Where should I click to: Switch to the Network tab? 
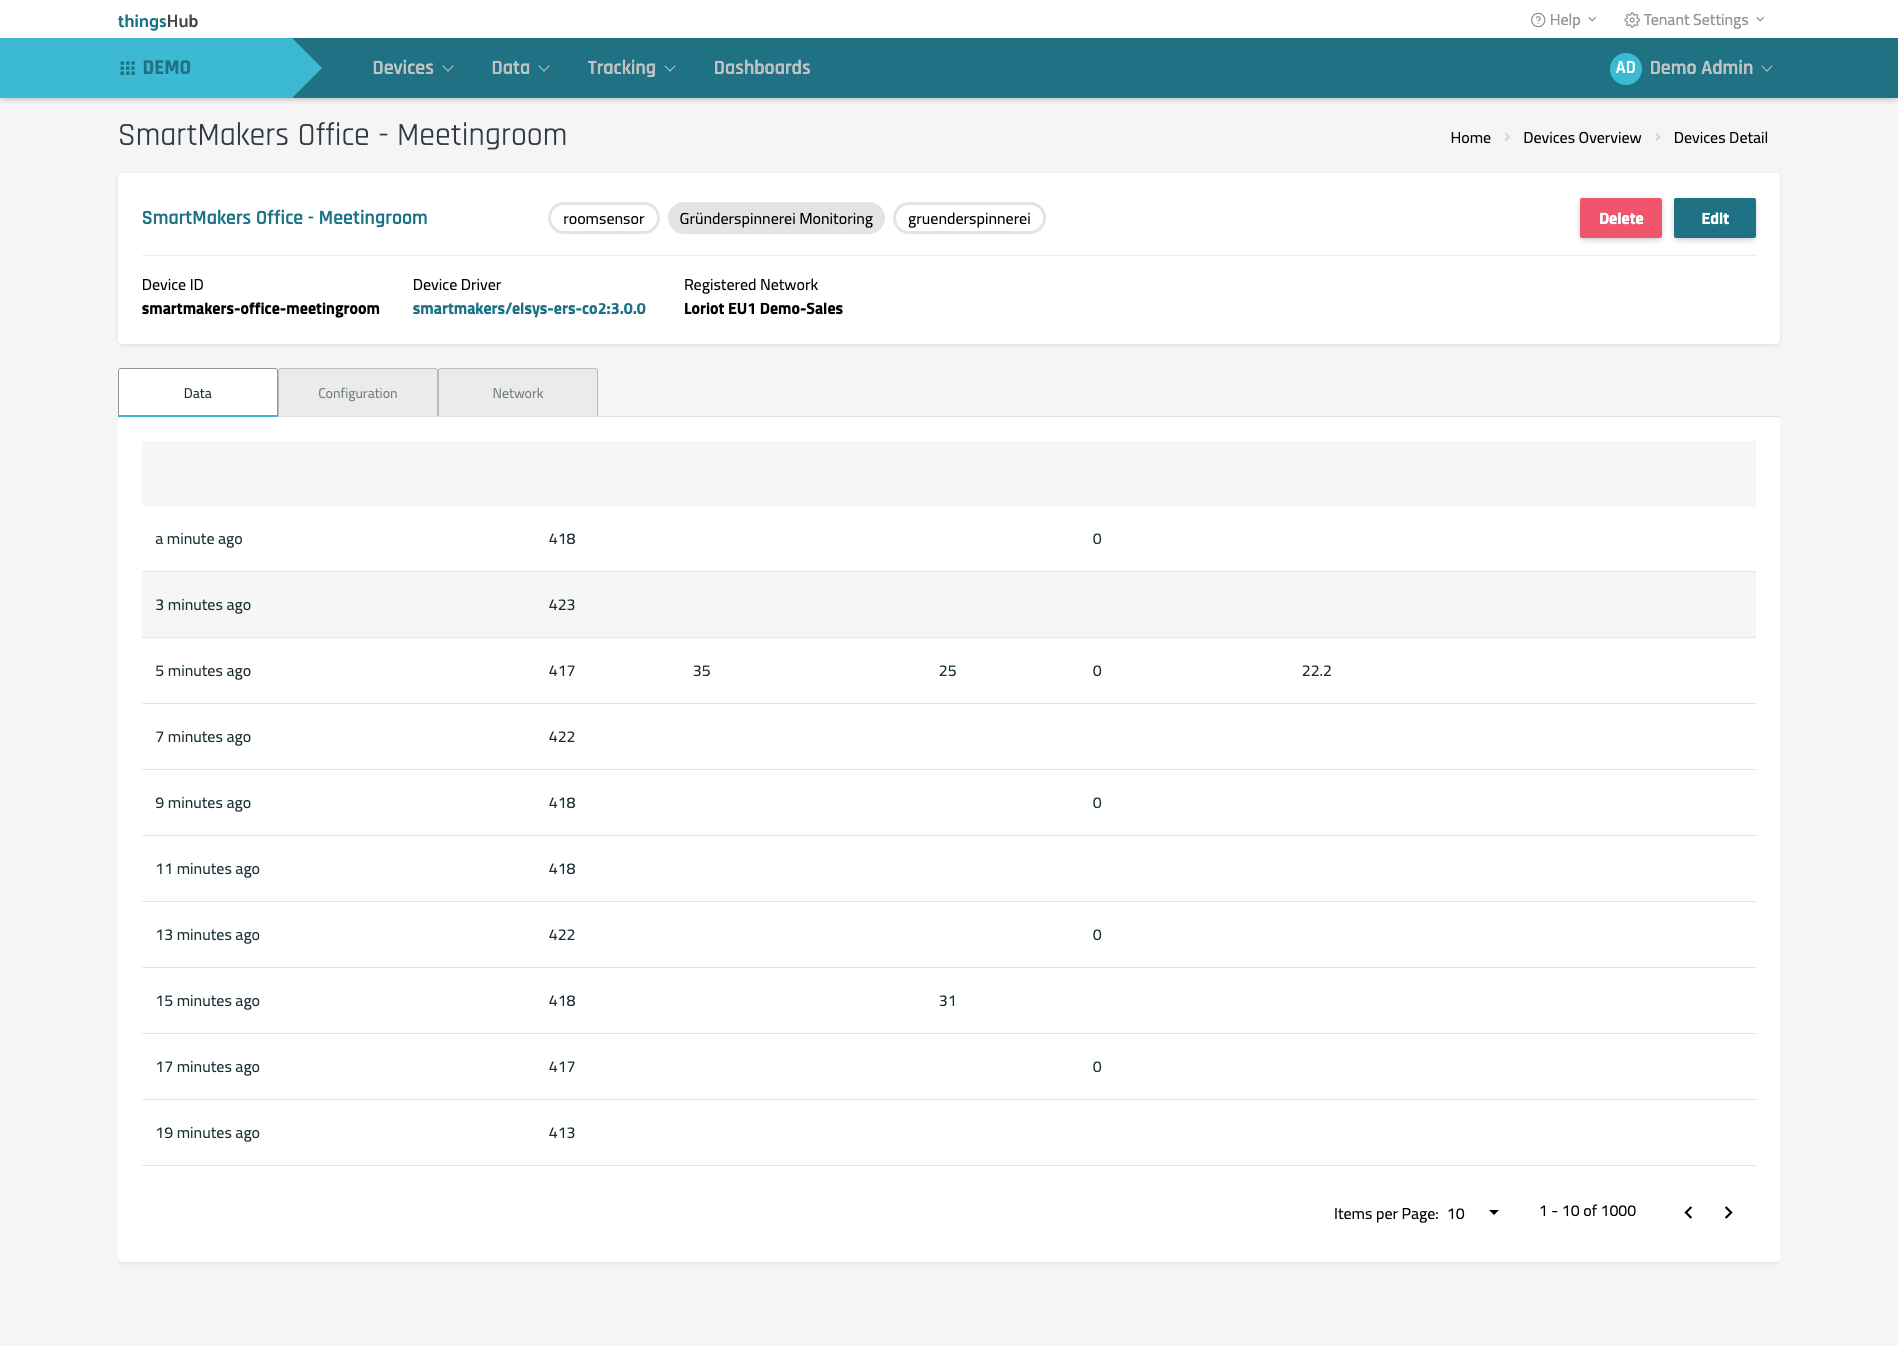click(518, 393)
